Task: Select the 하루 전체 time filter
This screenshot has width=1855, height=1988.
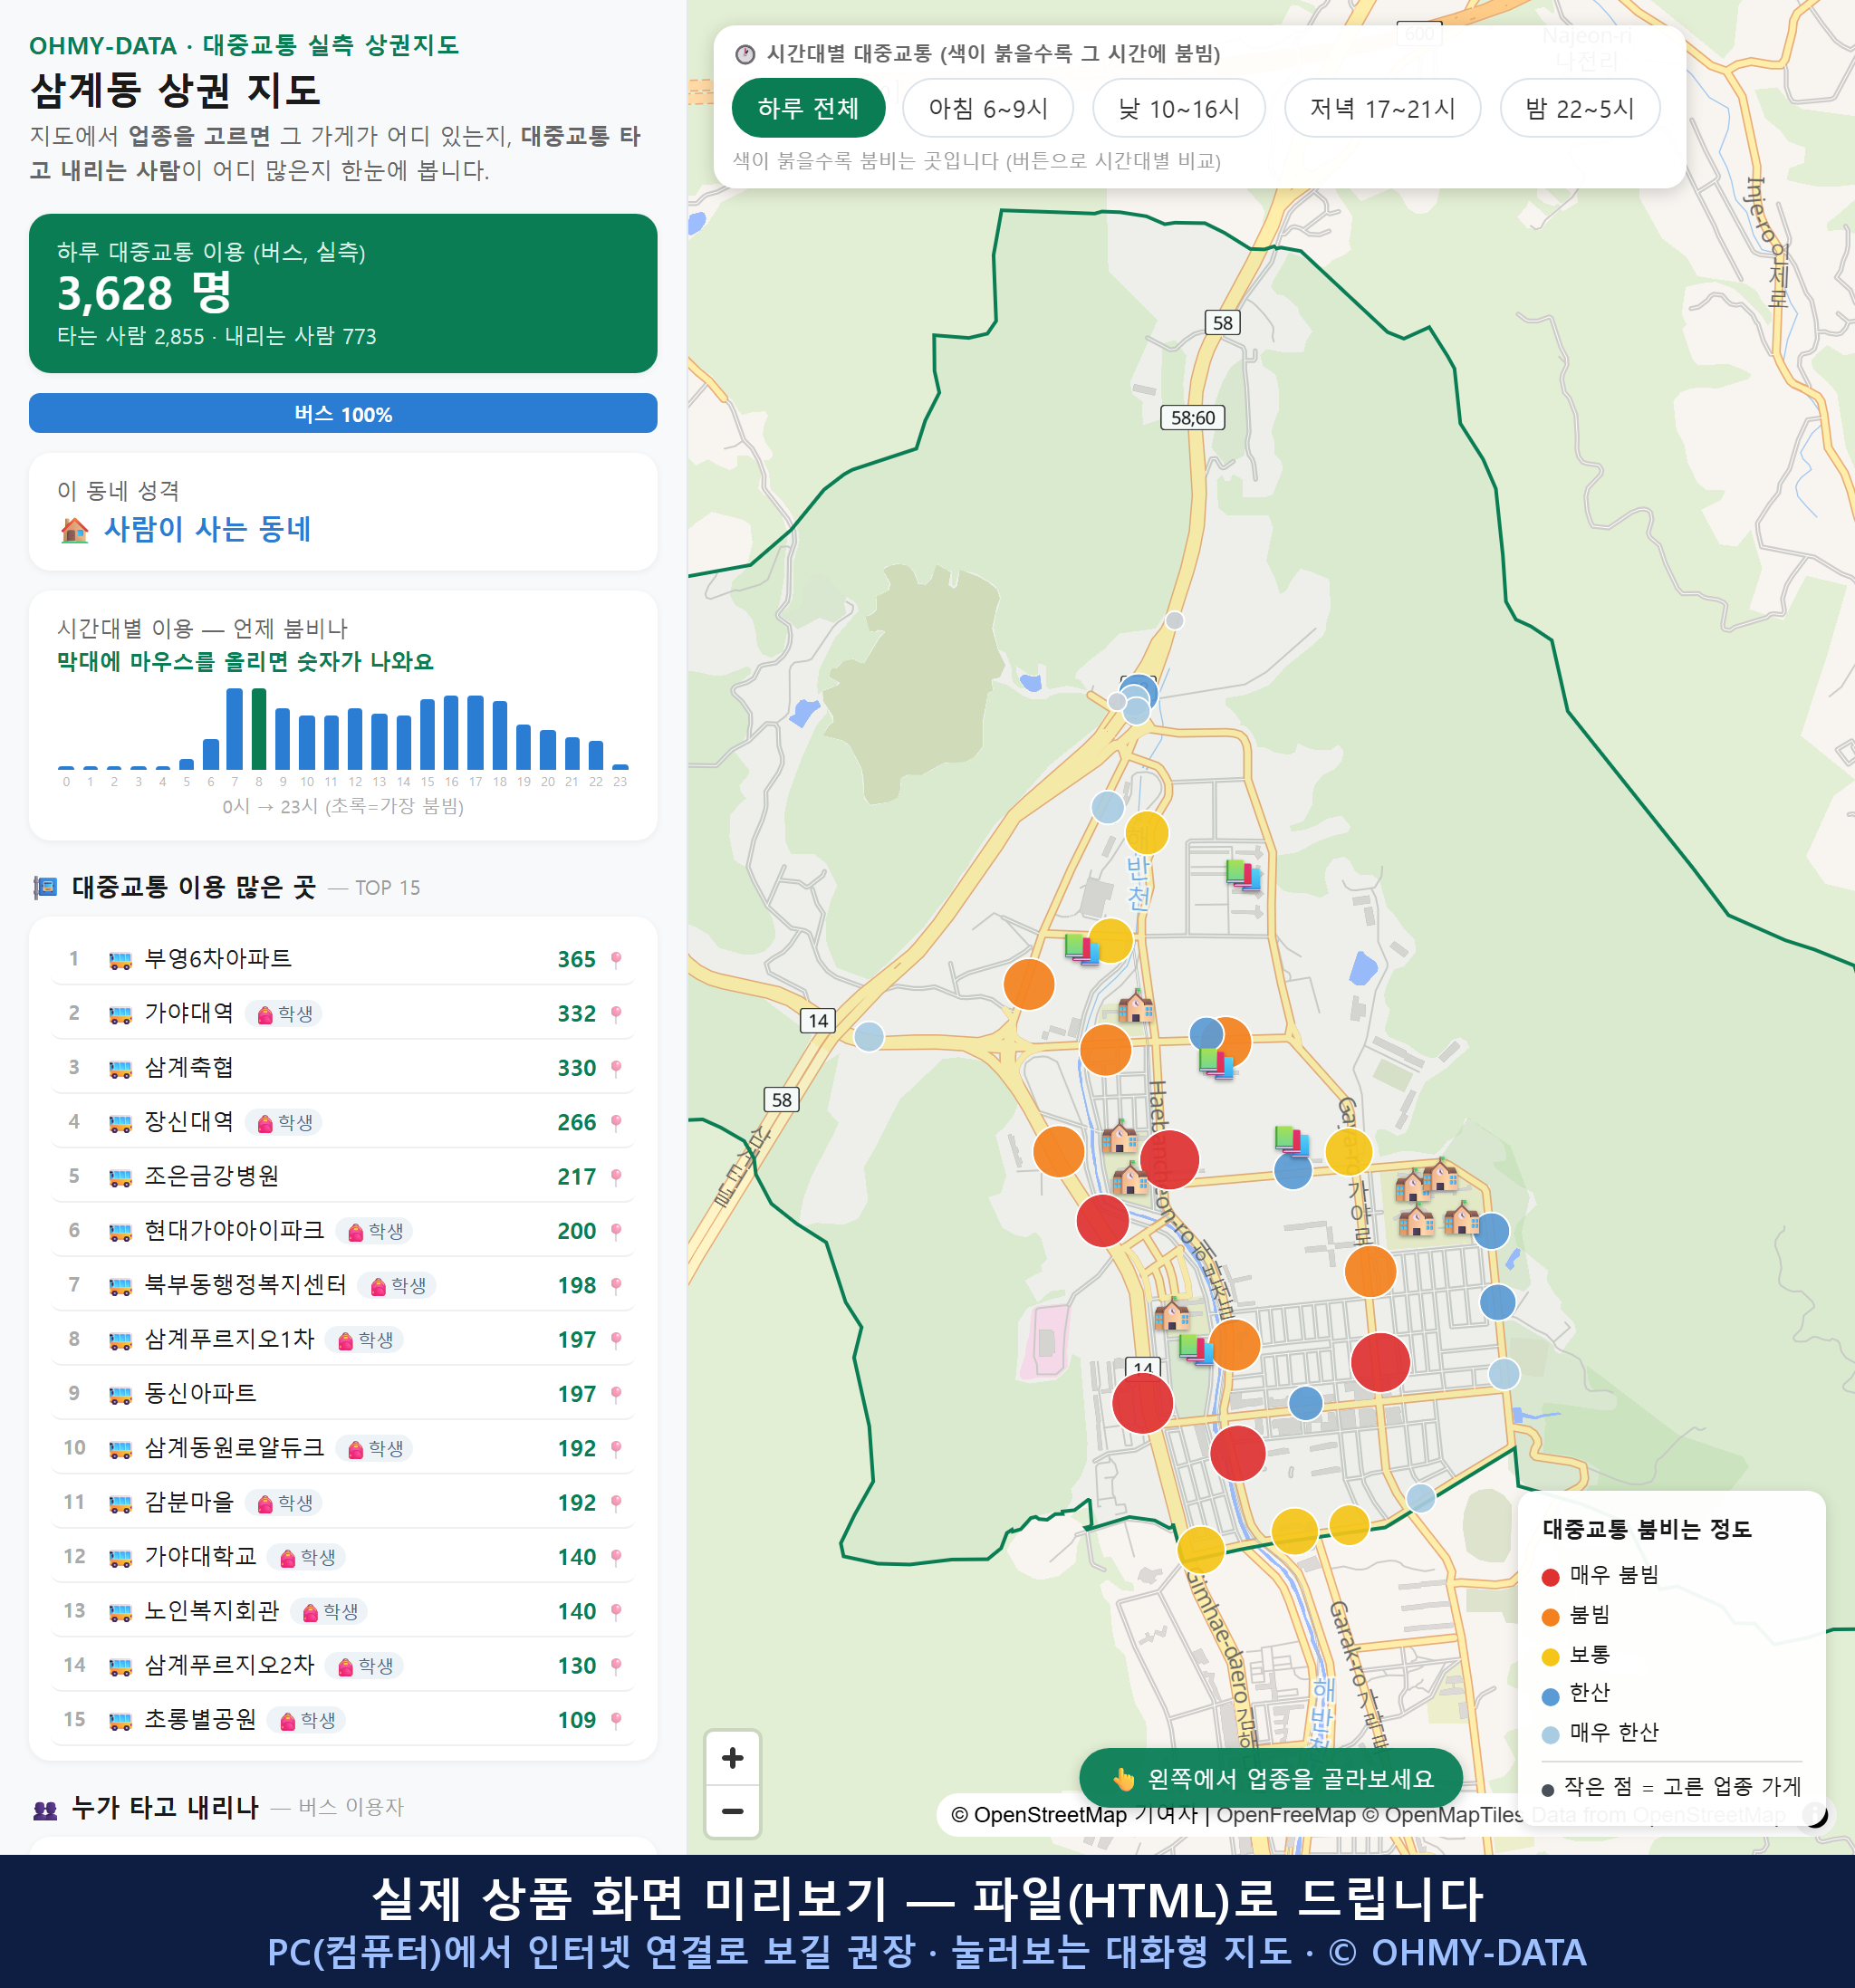Action: [x=808, y=108]
